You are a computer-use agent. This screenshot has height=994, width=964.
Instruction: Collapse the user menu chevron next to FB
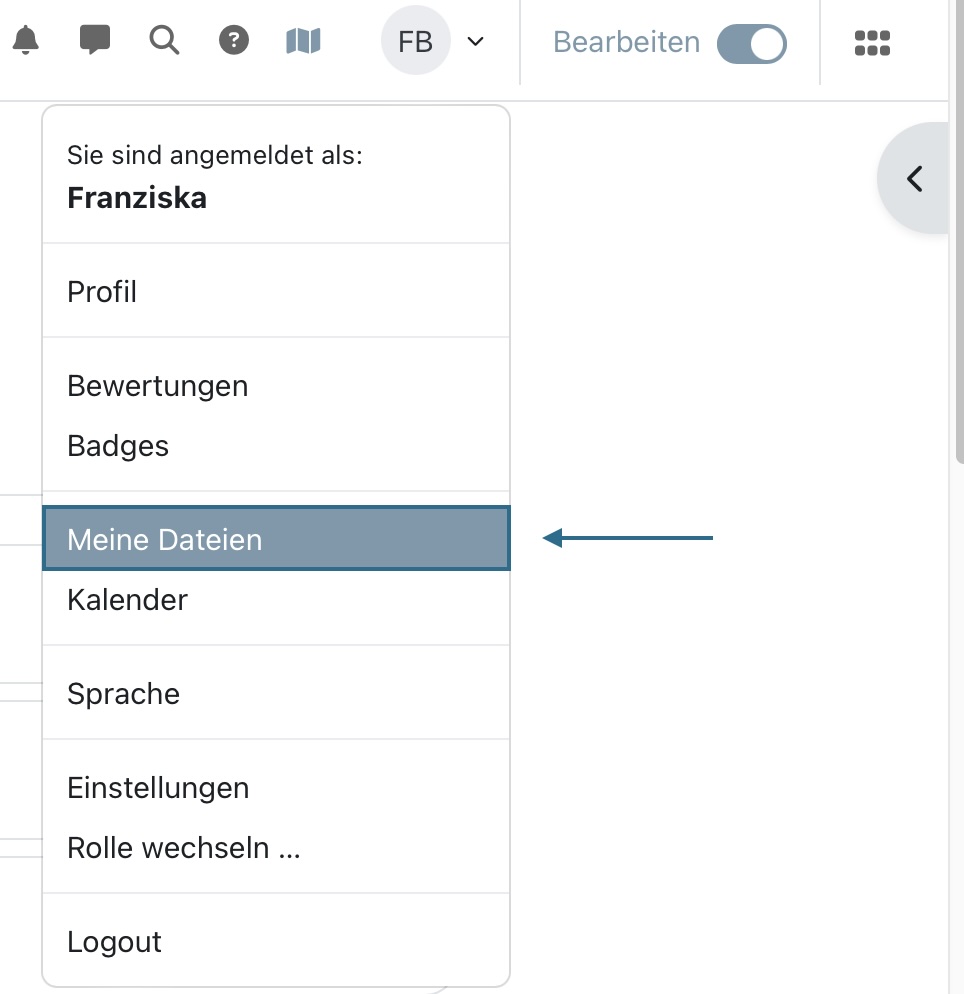pyautogui.click(x=475, y=42)
